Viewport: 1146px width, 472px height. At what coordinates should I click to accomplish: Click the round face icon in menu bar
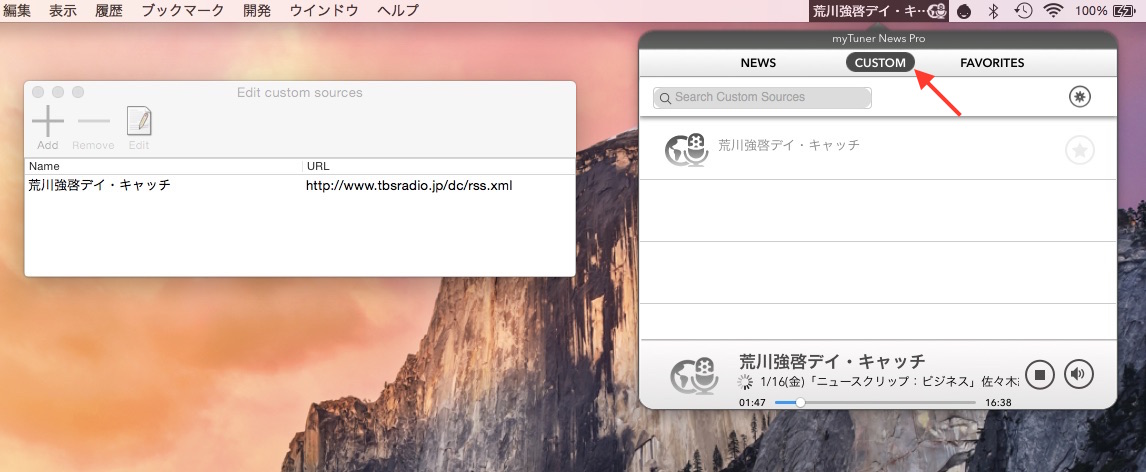(965, 11)
